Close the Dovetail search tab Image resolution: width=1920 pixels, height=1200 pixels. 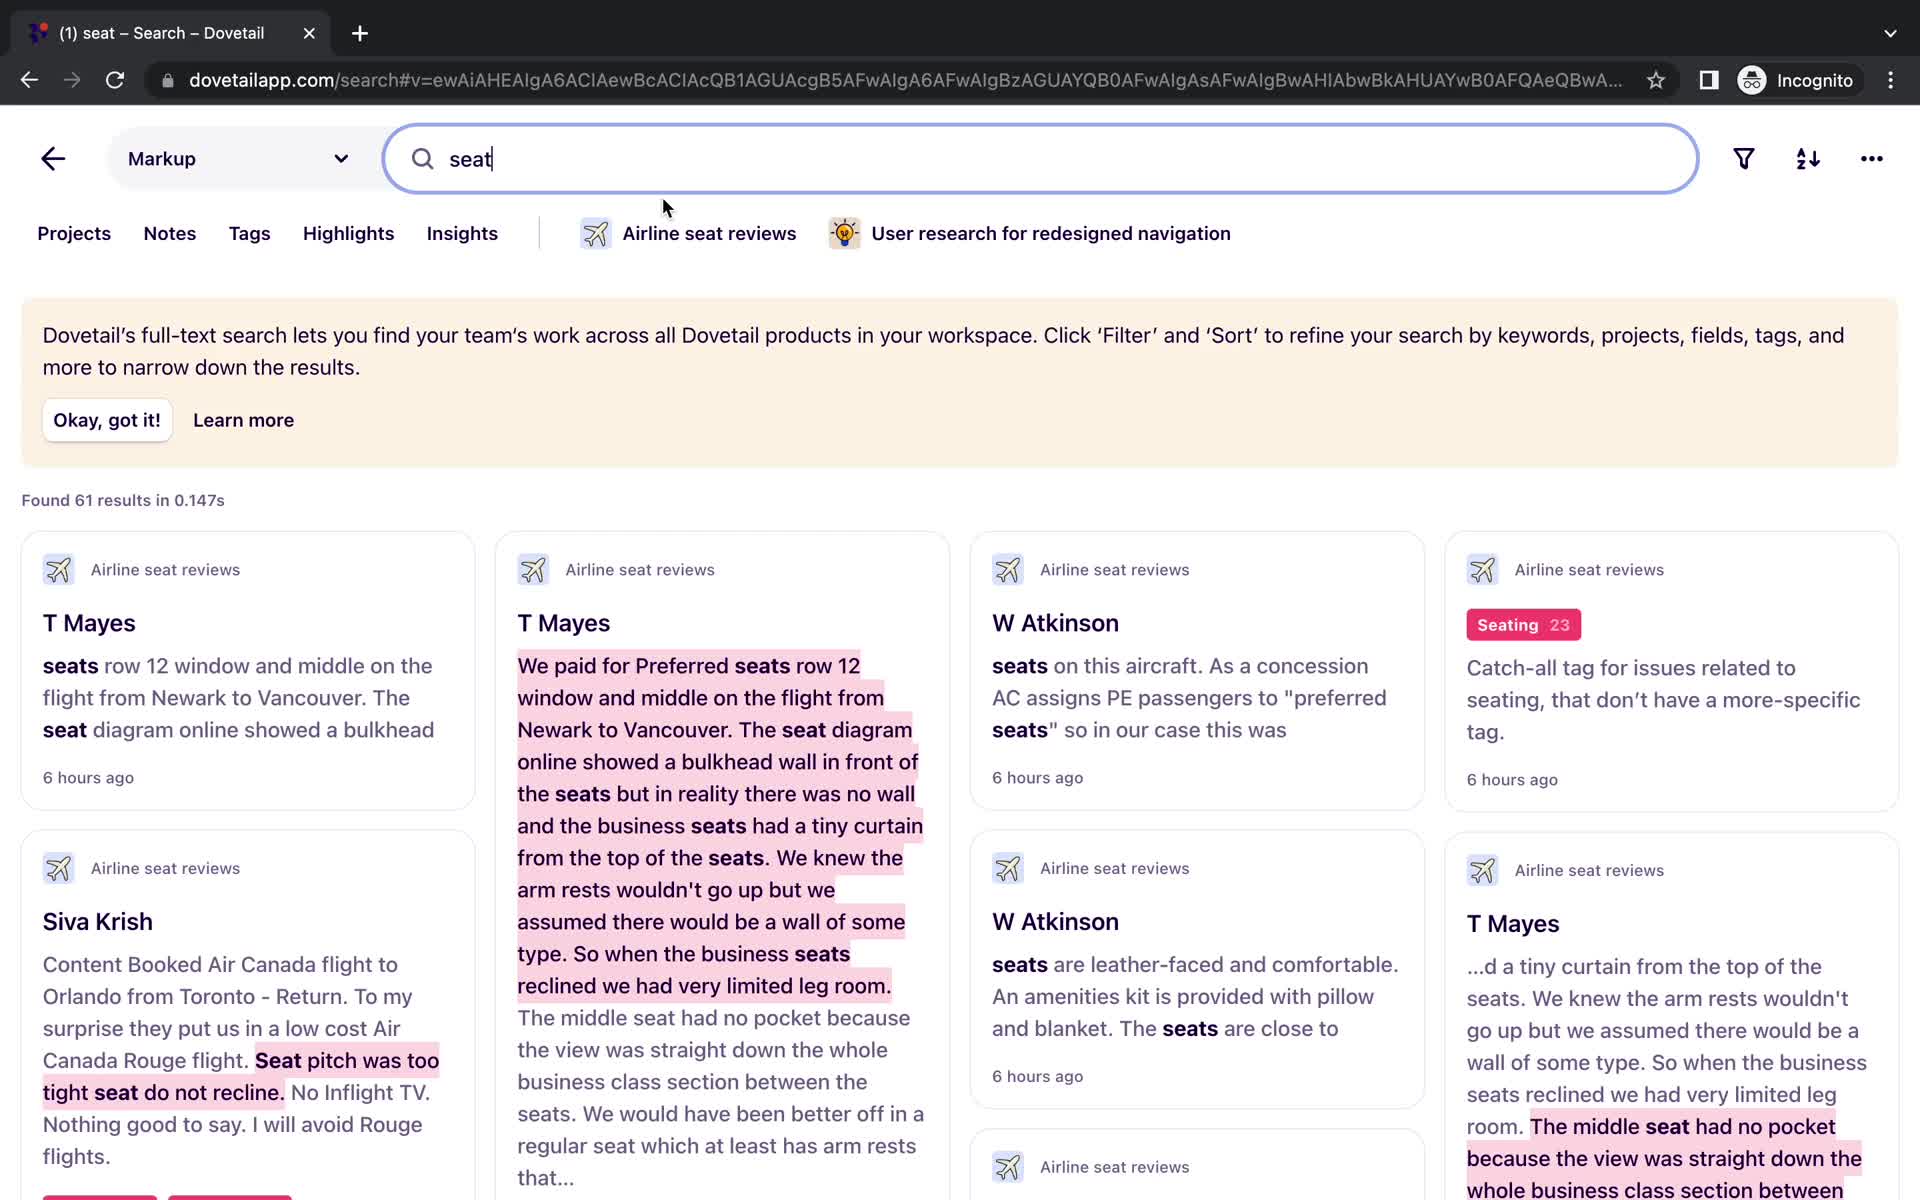(x=309, y=33)
